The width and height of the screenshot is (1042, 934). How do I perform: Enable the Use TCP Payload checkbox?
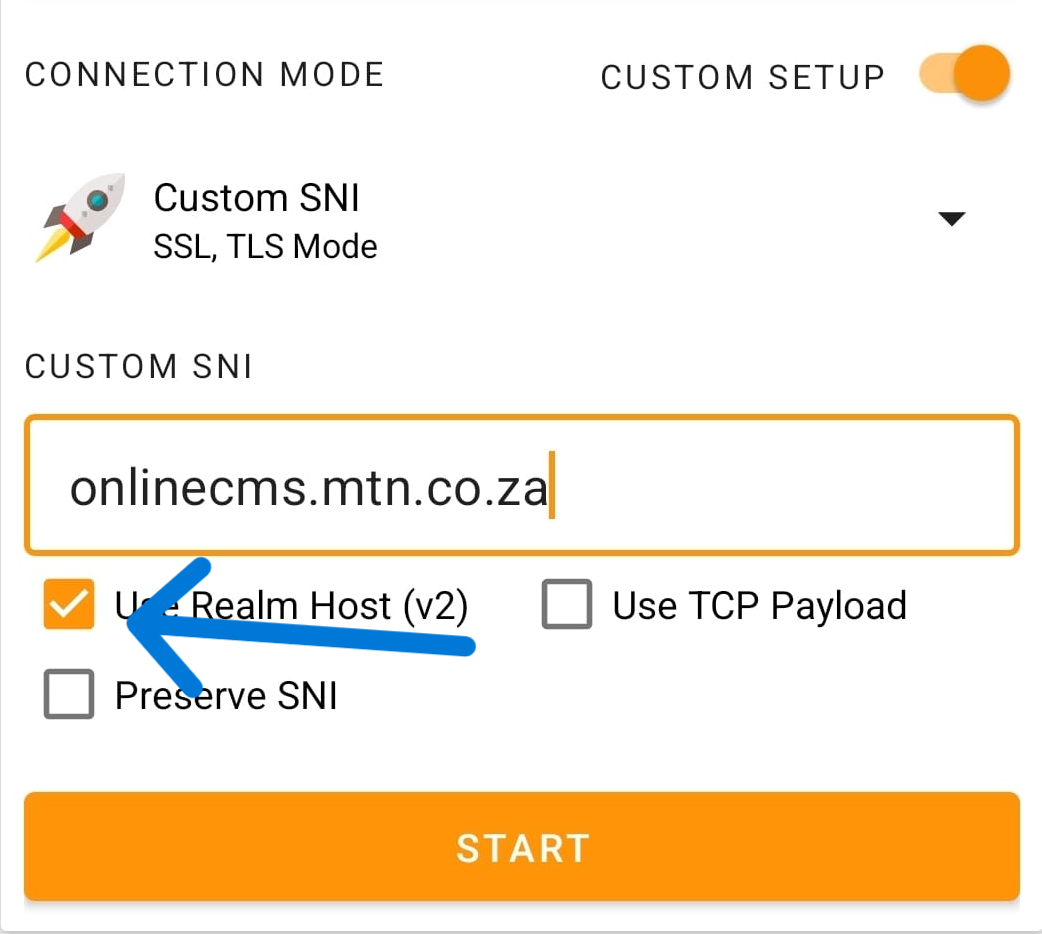coord(566,604)
